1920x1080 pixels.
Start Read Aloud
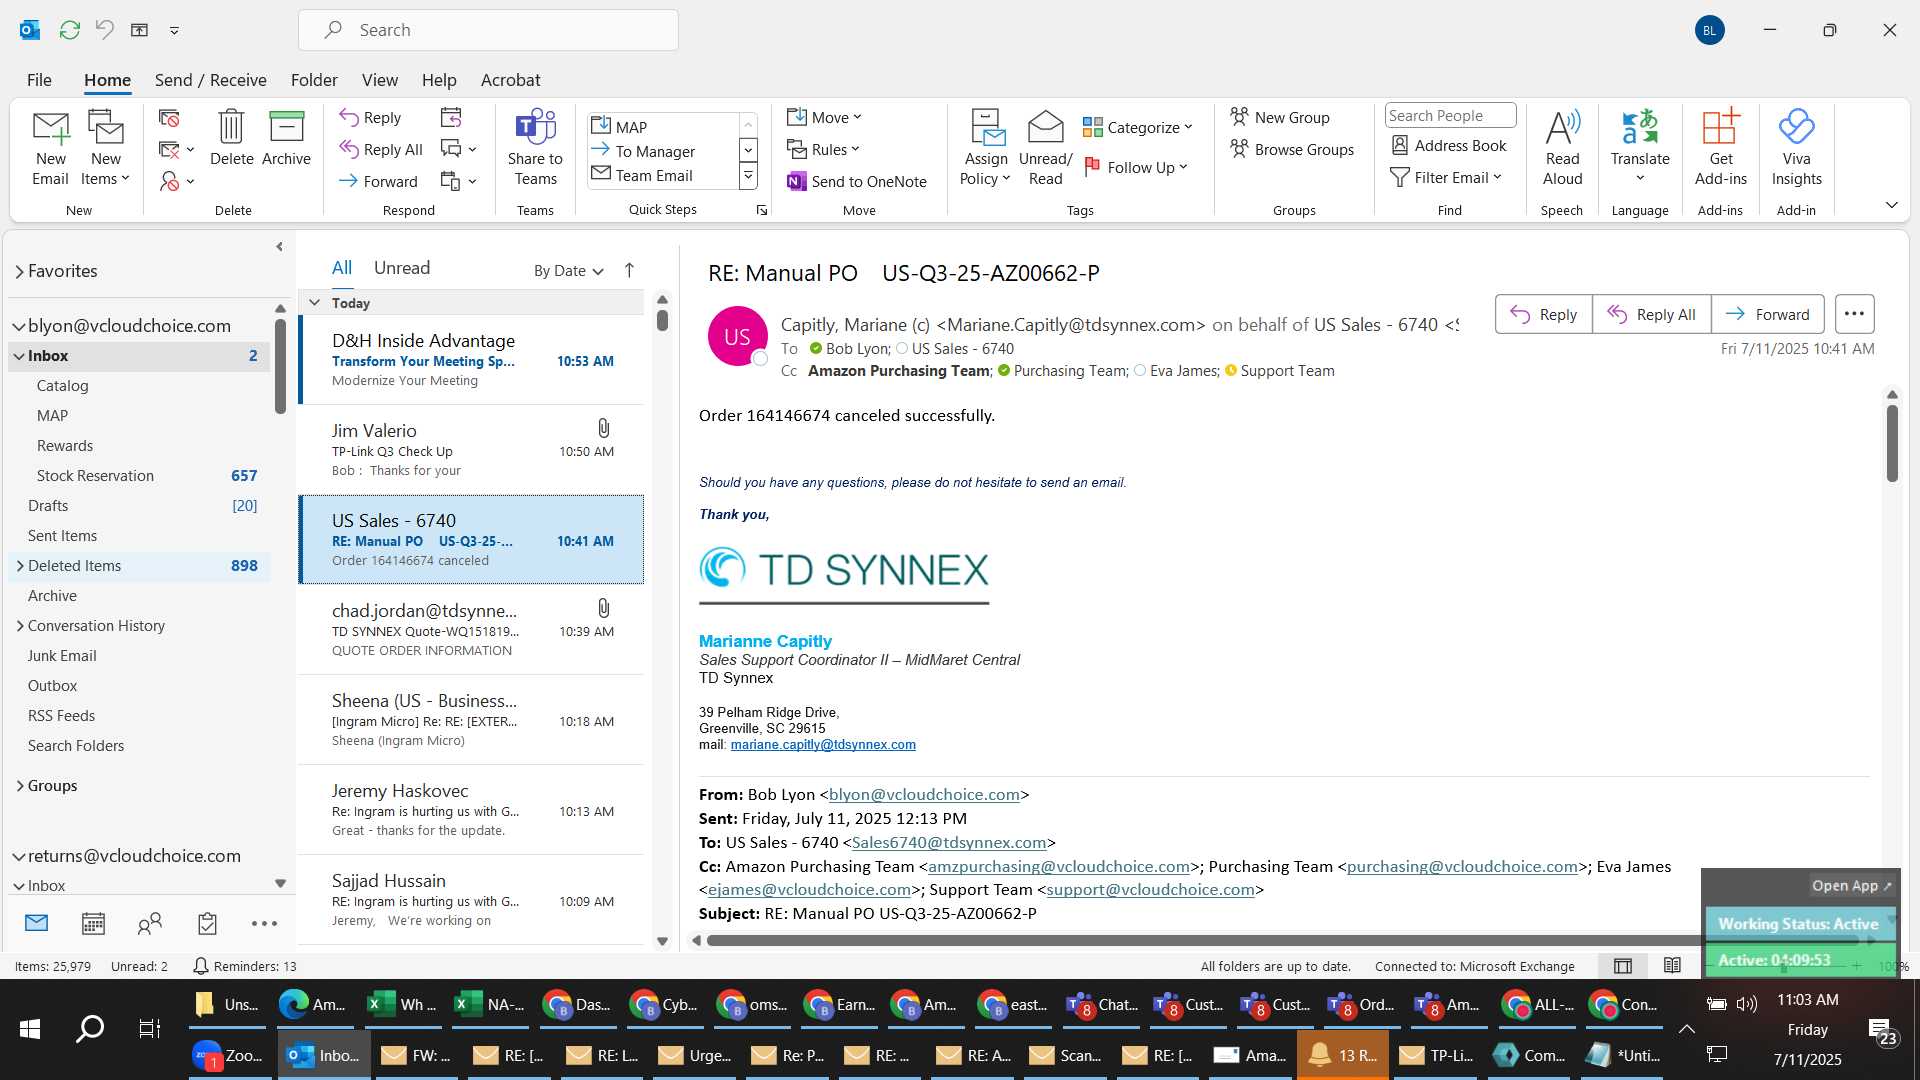[x=1562, y=148]
